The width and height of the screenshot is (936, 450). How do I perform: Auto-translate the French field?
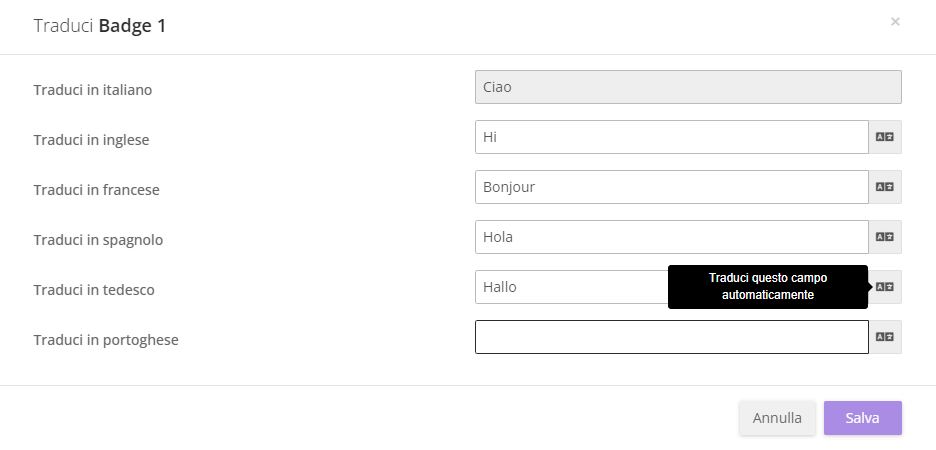pyautogui.click(x=885, y=187)
